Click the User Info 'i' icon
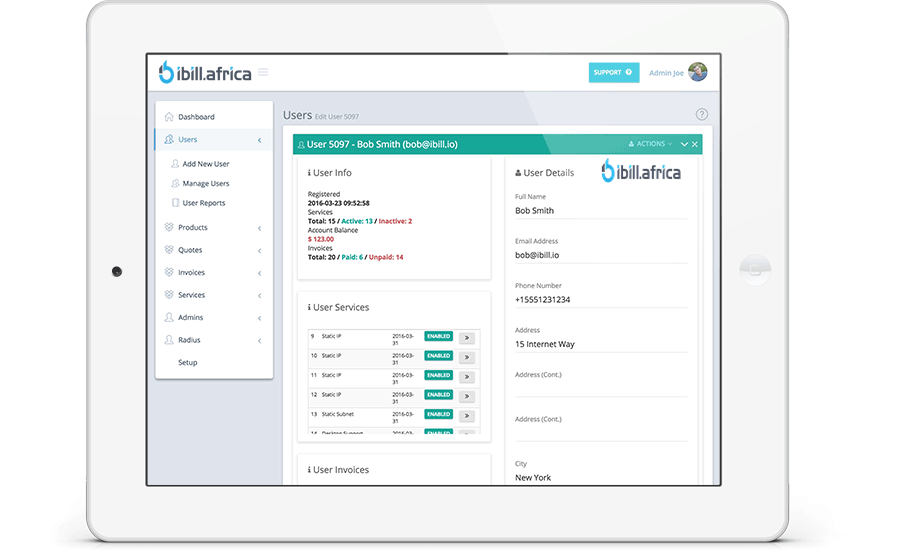 click(309, 173)
